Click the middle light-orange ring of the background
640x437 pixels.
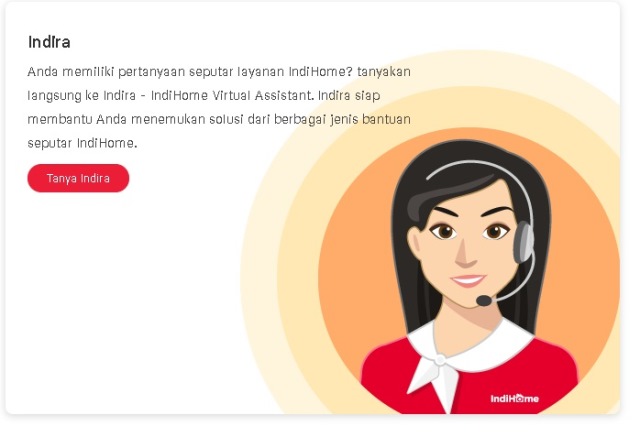point(298,277)
